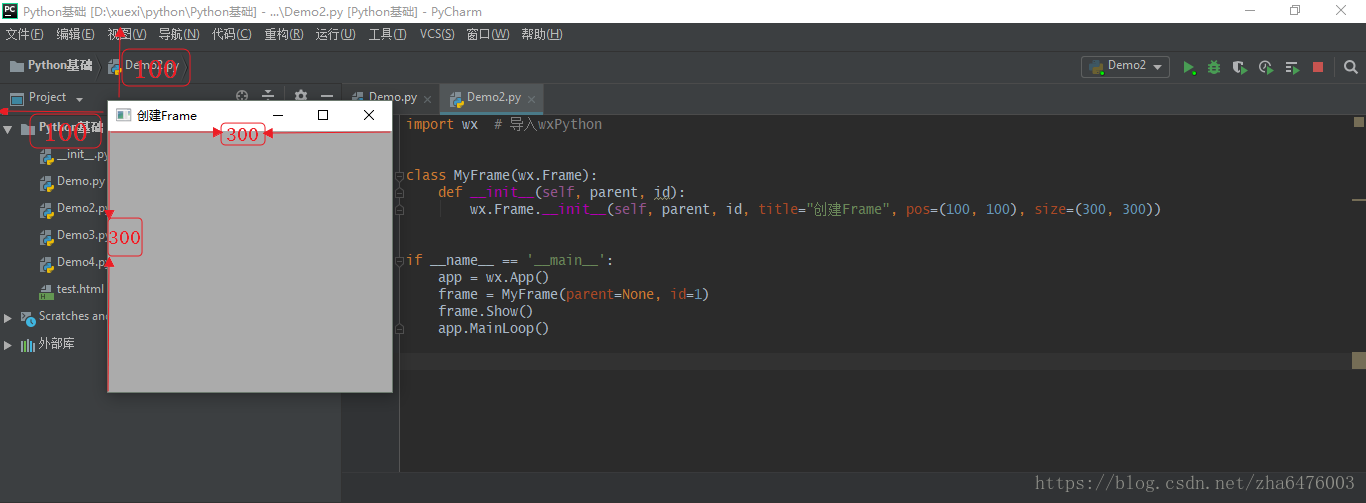Viewport: 1366px width, 503px height.
Task: Click the inspection indicator square in editor
Action: (x=1359, y=122)
